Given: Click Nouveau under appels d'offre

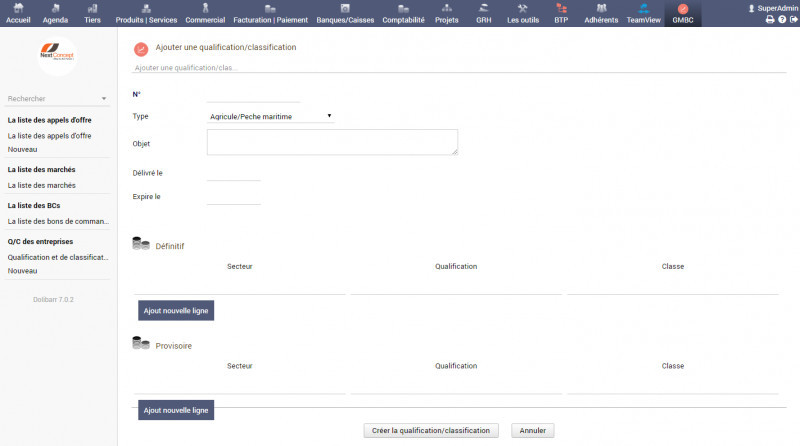Looking at the screenshot, I should pyautogui.click(x=22, y=150).
